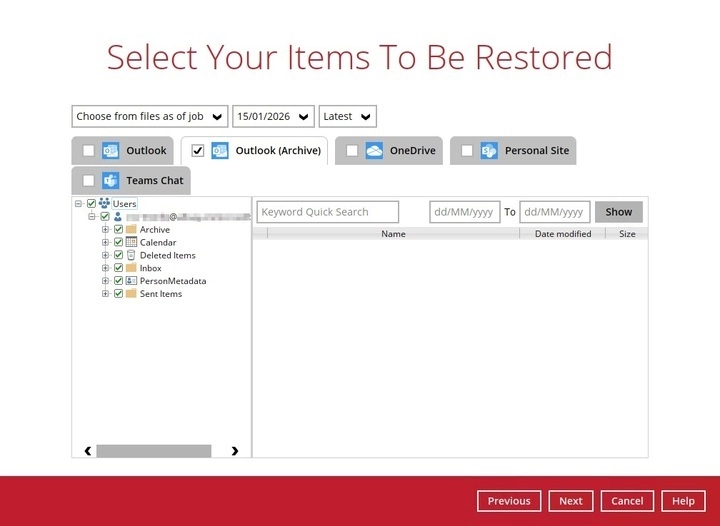720x526 pixels.
Task: Uncheck the Calendar checkbox
Action: [x=118, y=242]
